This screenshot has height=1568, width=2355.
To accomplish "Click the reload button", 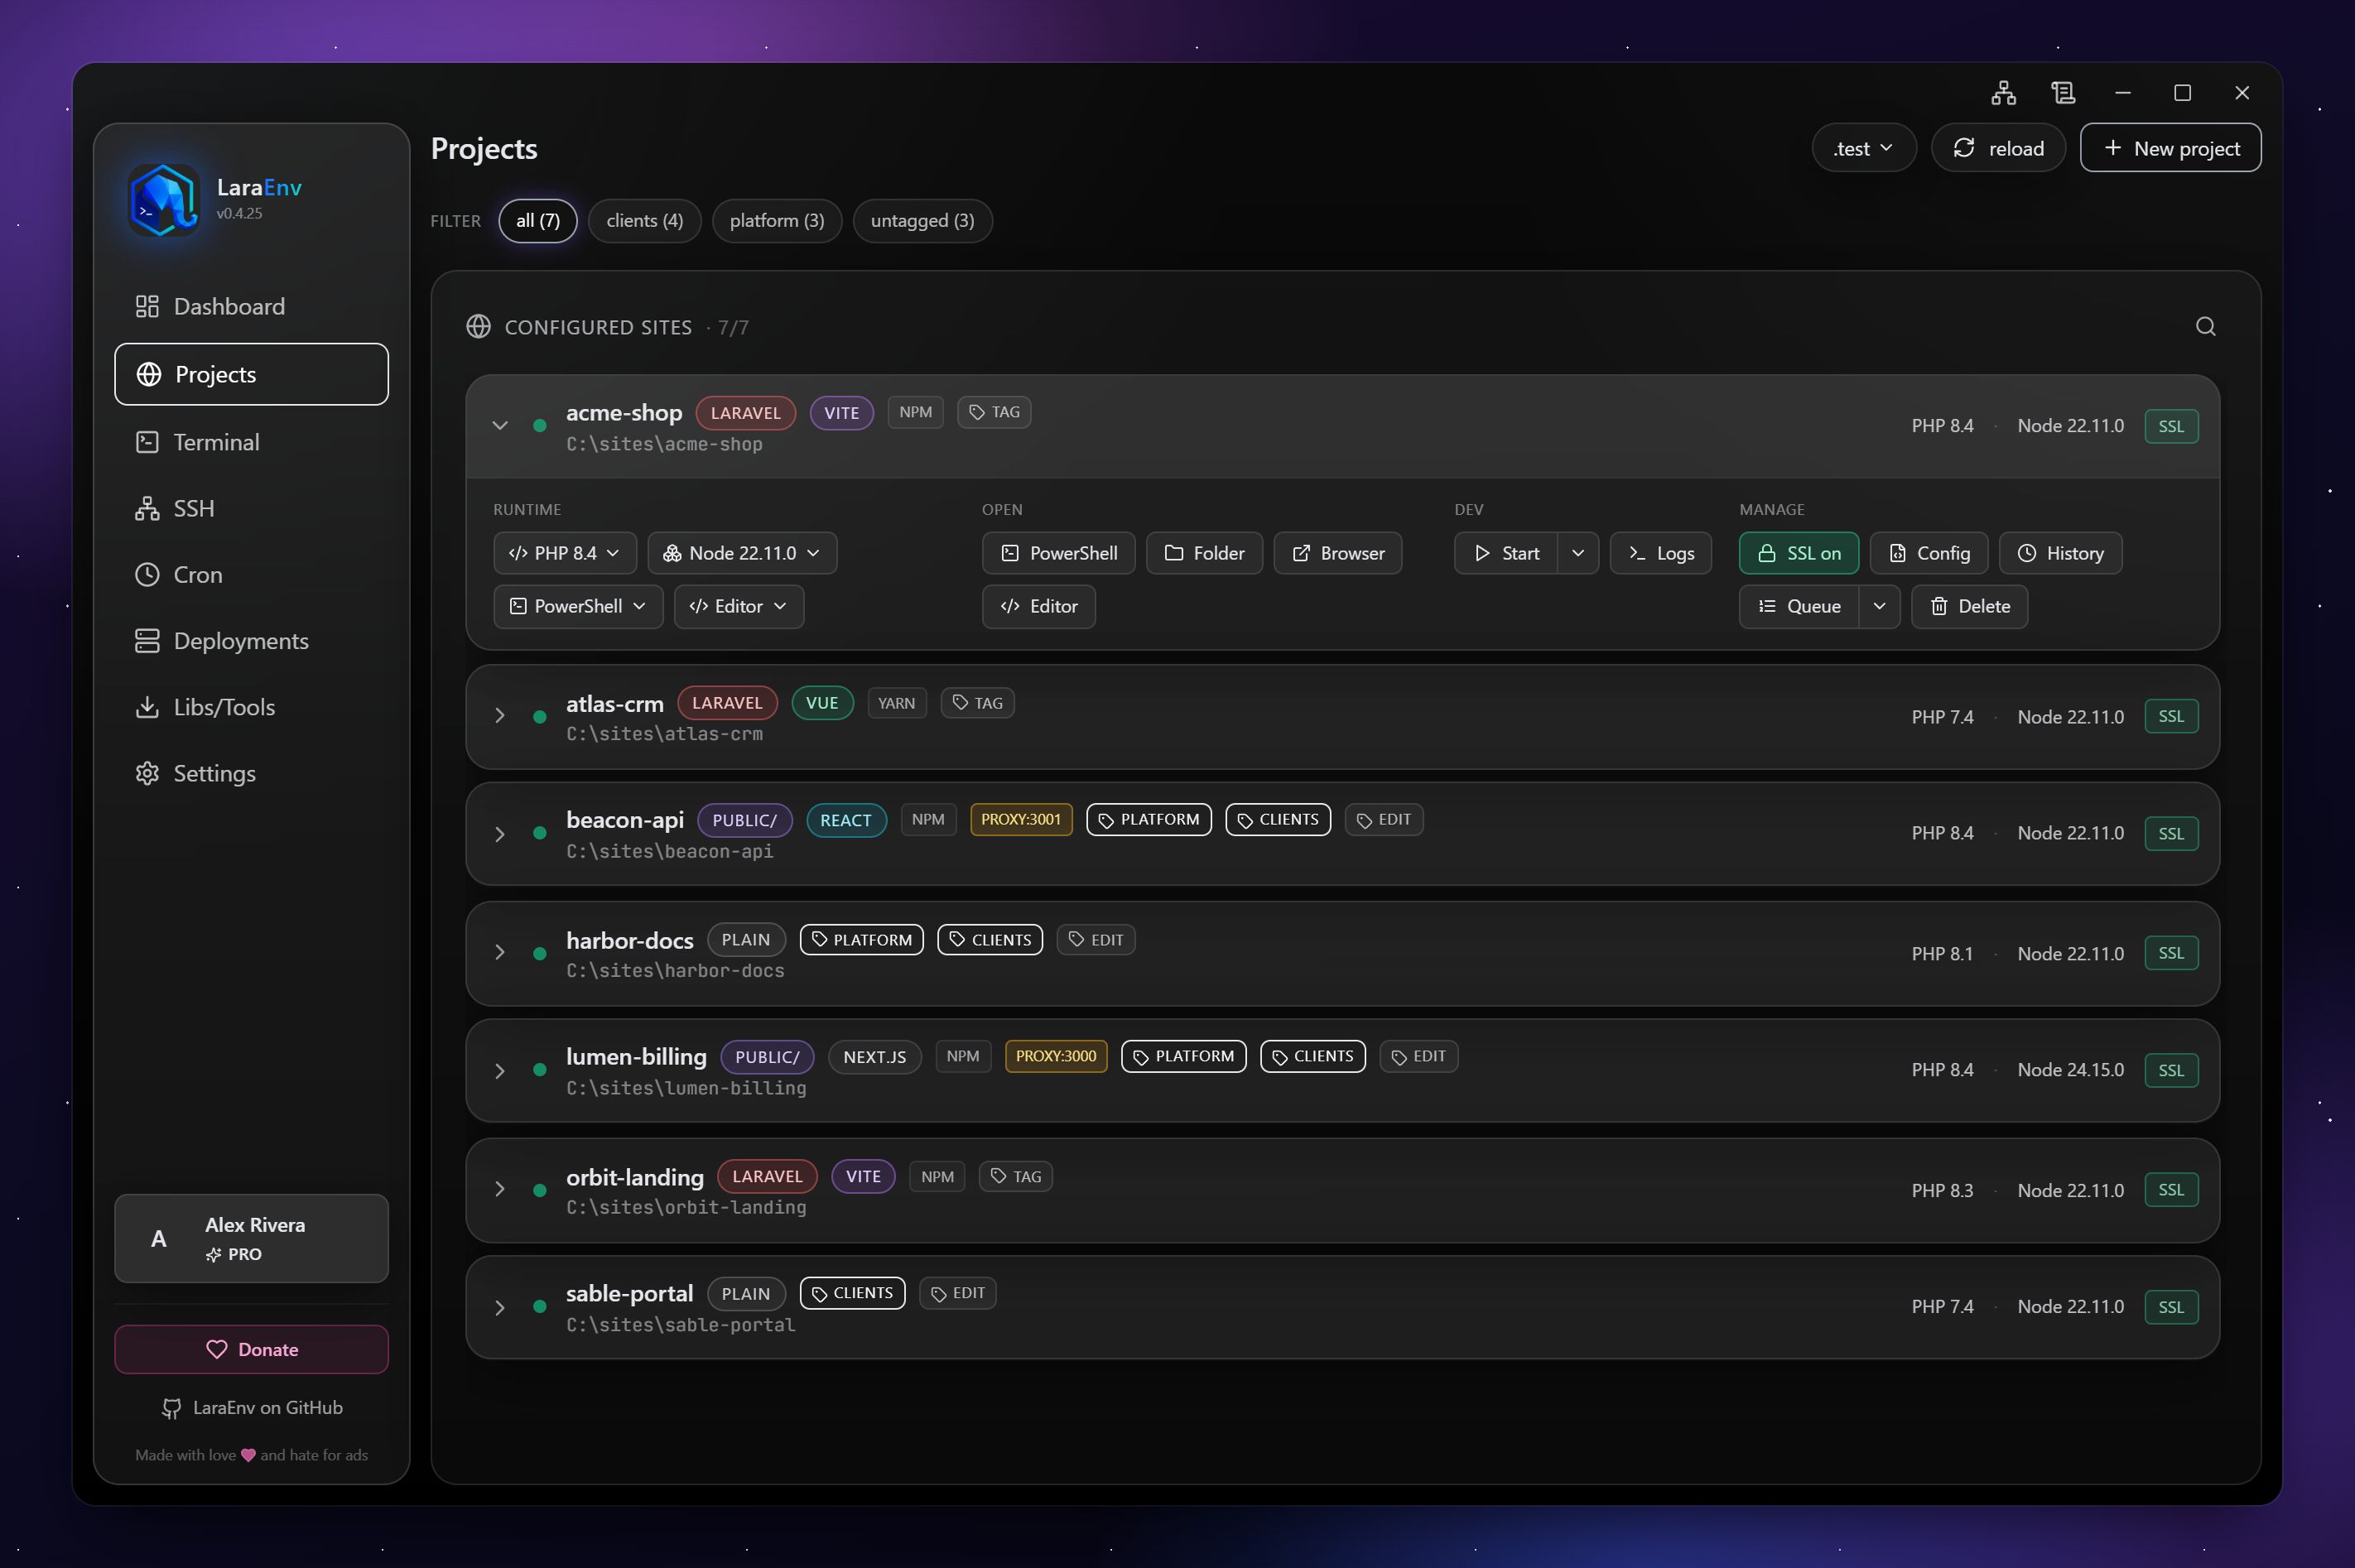I will point(1998,148).
